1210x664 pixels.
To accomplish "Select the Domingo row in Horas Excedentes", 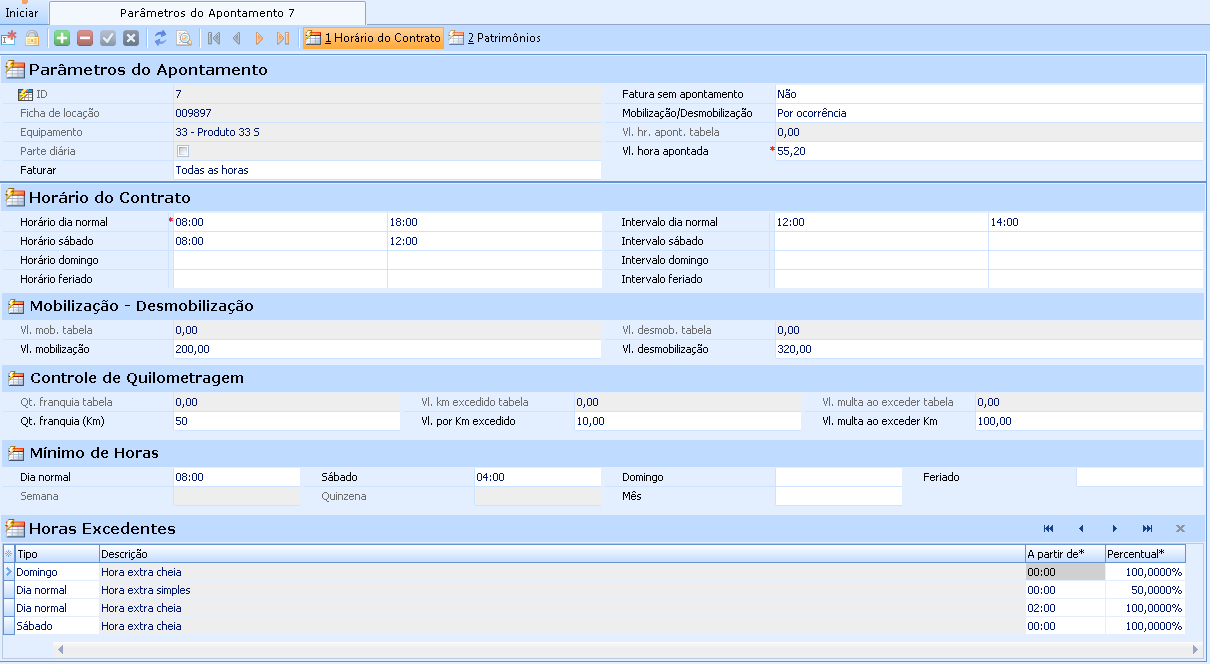I will pos(594,572).
